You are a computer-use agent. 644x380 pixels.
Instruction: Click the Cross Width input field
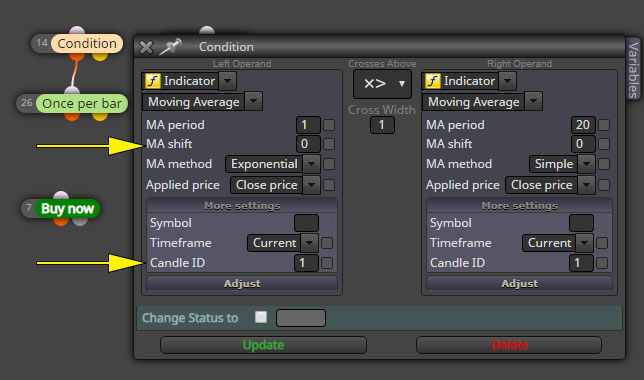(382, 125)
